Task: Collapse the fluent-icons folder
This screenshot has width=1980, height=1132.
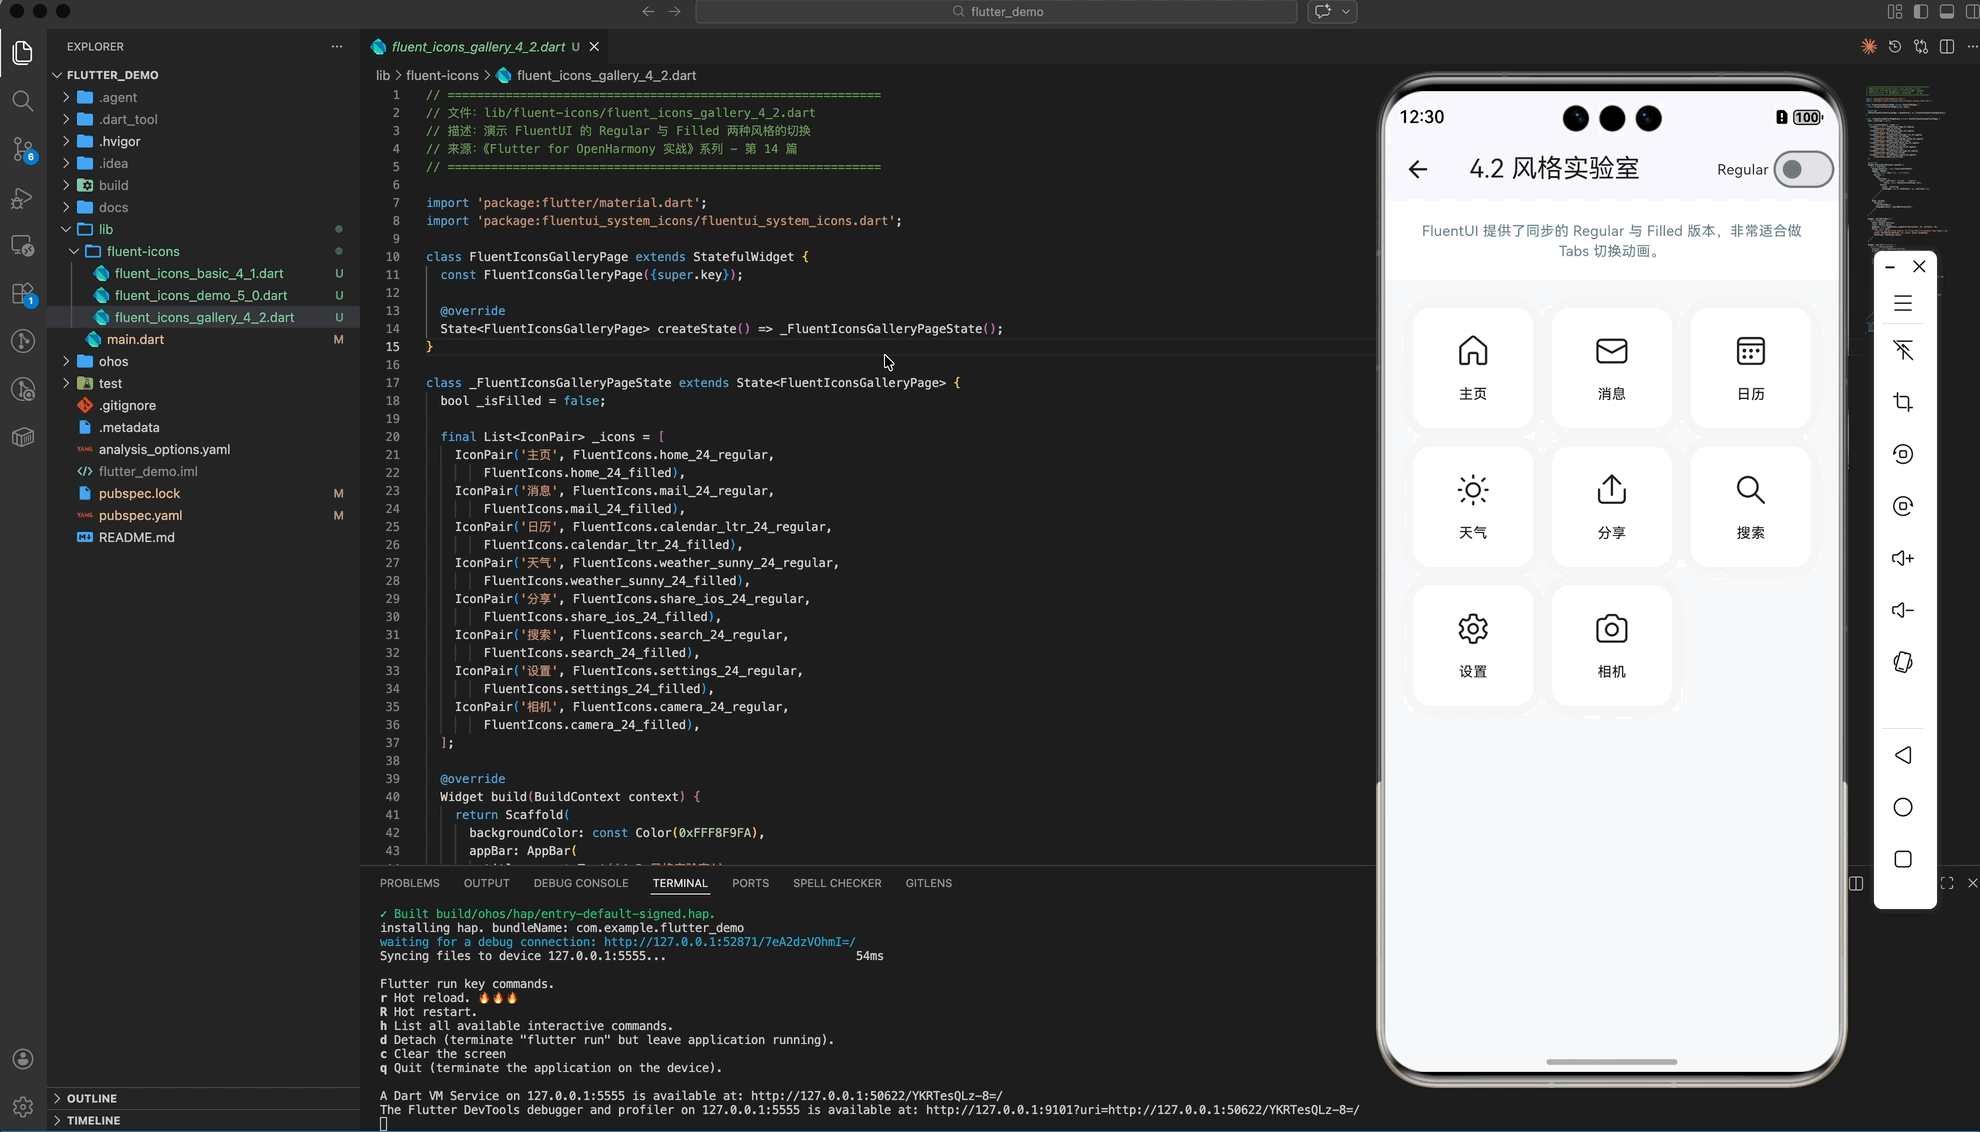Action: pyautogui.click(x=142, y=251)
